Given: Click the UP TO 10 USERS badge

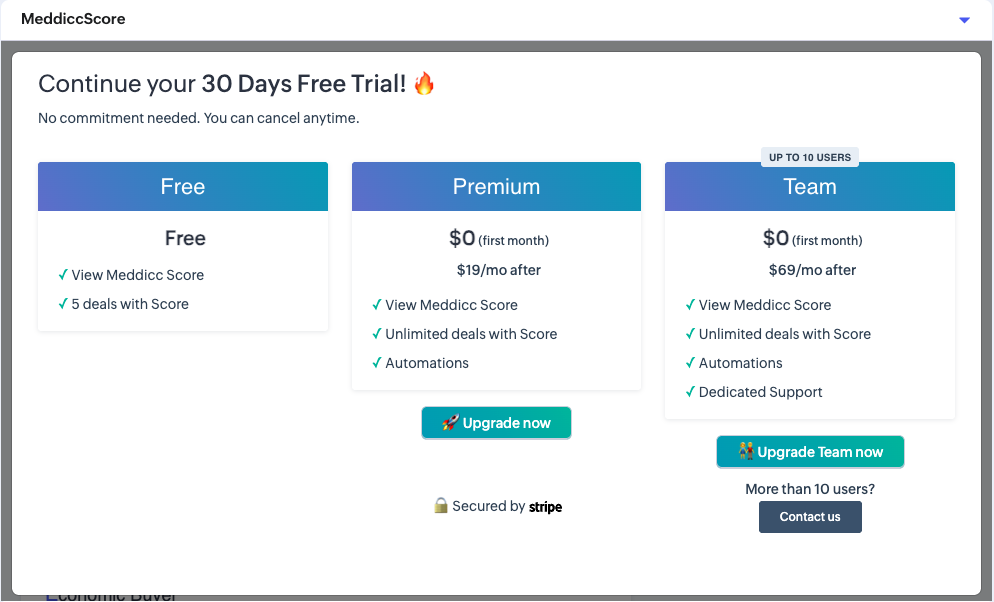Looking at the screenshot, I should point(810,158).
